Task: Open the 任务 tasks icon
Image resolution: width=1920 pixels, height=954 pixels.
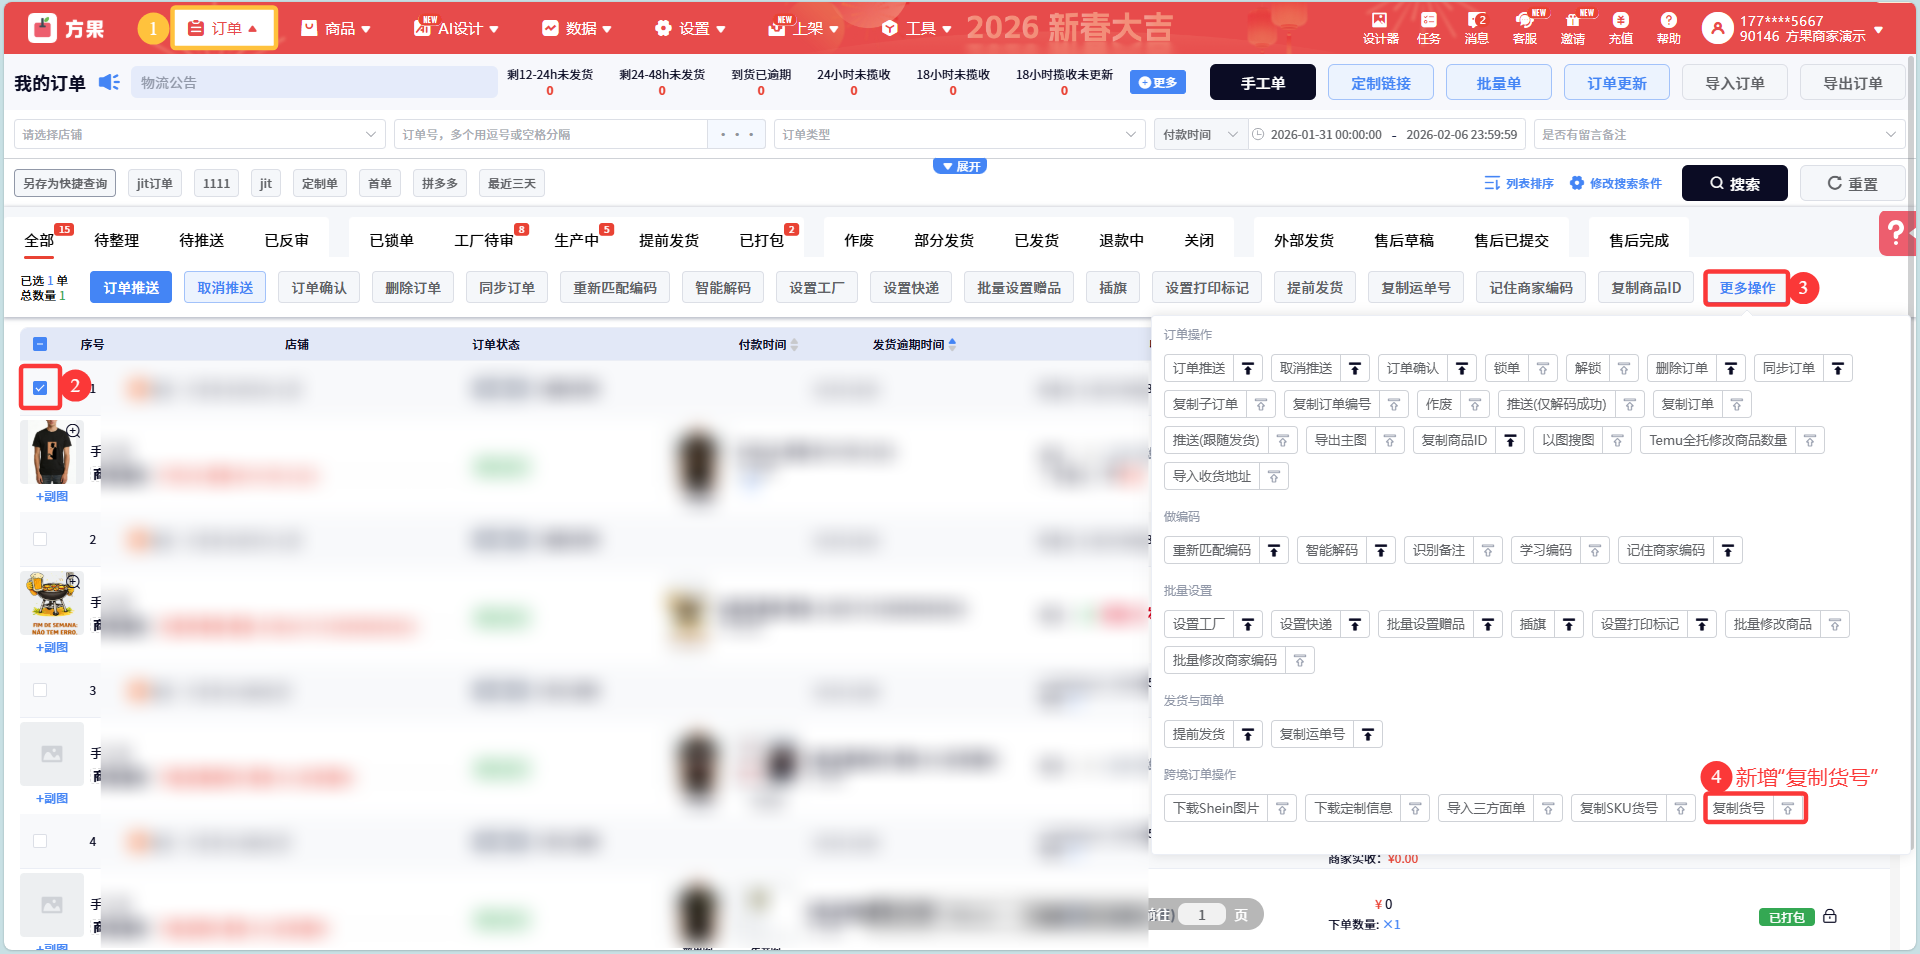Action: (x=1428, y=27)
